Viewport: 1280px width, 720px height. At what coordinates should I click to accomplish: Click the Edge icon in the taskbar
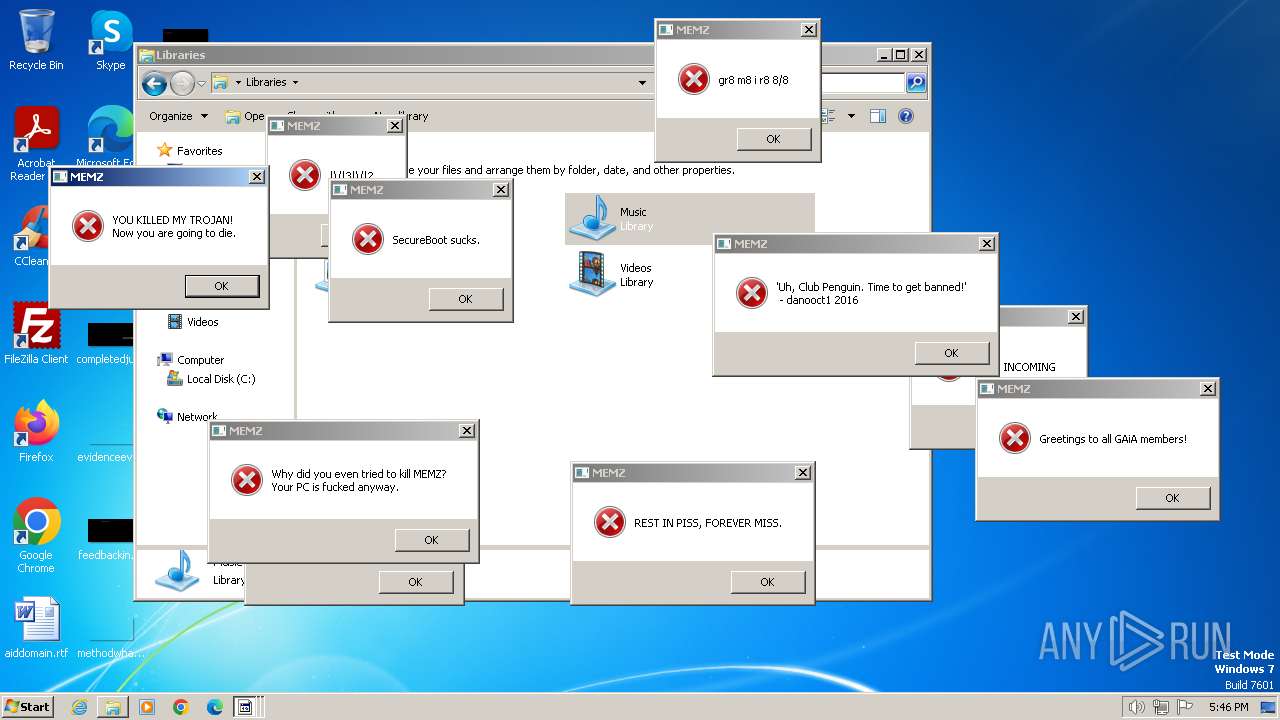coord(215,707)
